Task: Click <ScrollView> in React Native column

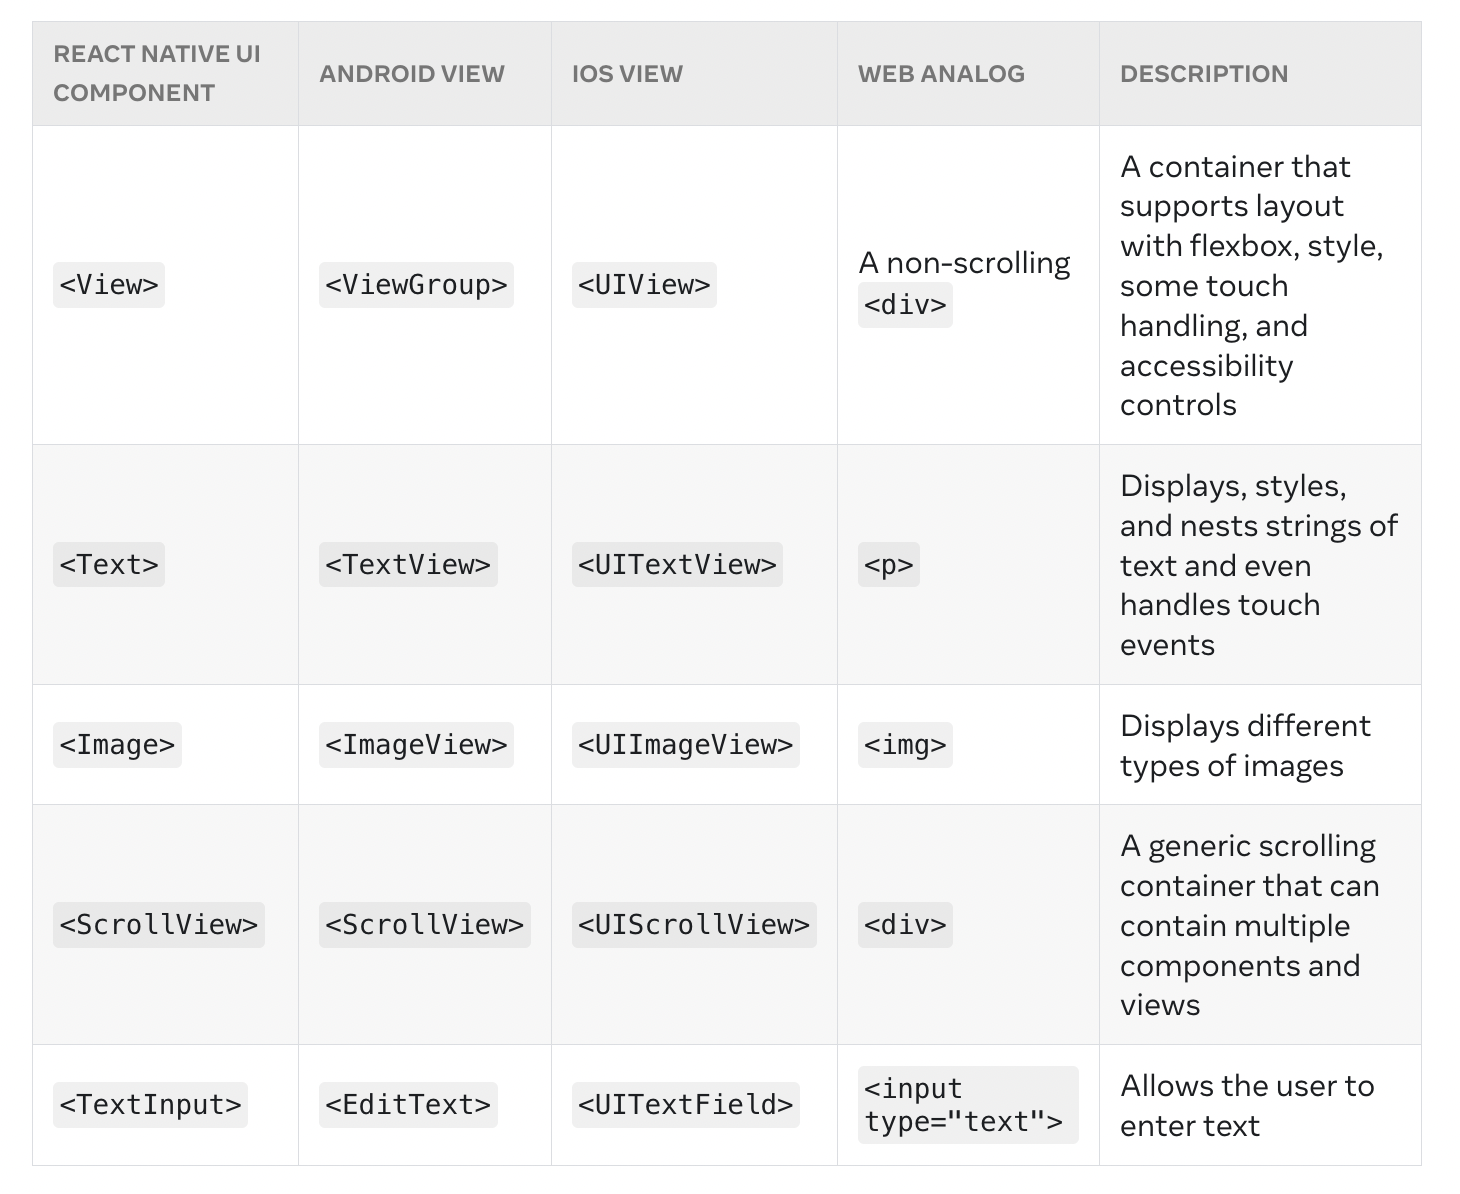Action: click(x=158, y=925)
